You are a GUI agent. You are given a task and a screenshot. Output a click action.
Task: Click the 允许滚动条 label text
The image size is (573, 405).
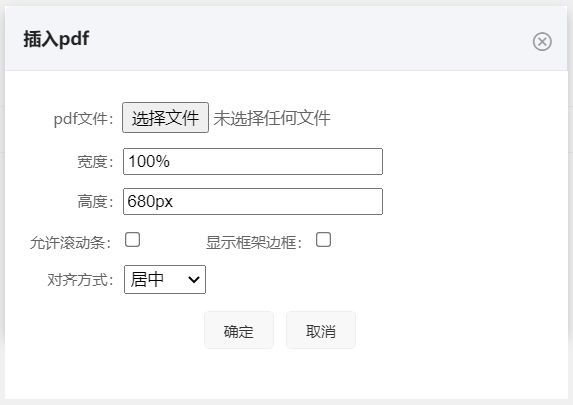point(71,243)
